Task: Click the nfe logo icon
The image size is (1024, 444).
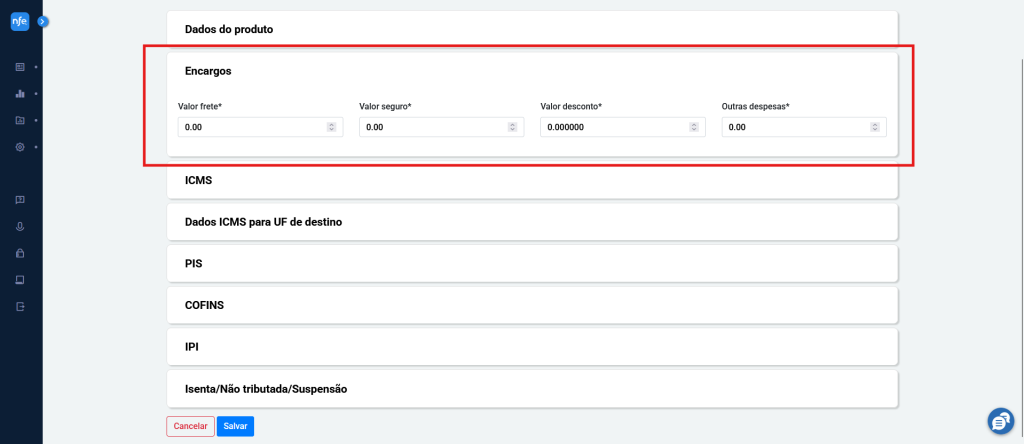Action: 20,22
